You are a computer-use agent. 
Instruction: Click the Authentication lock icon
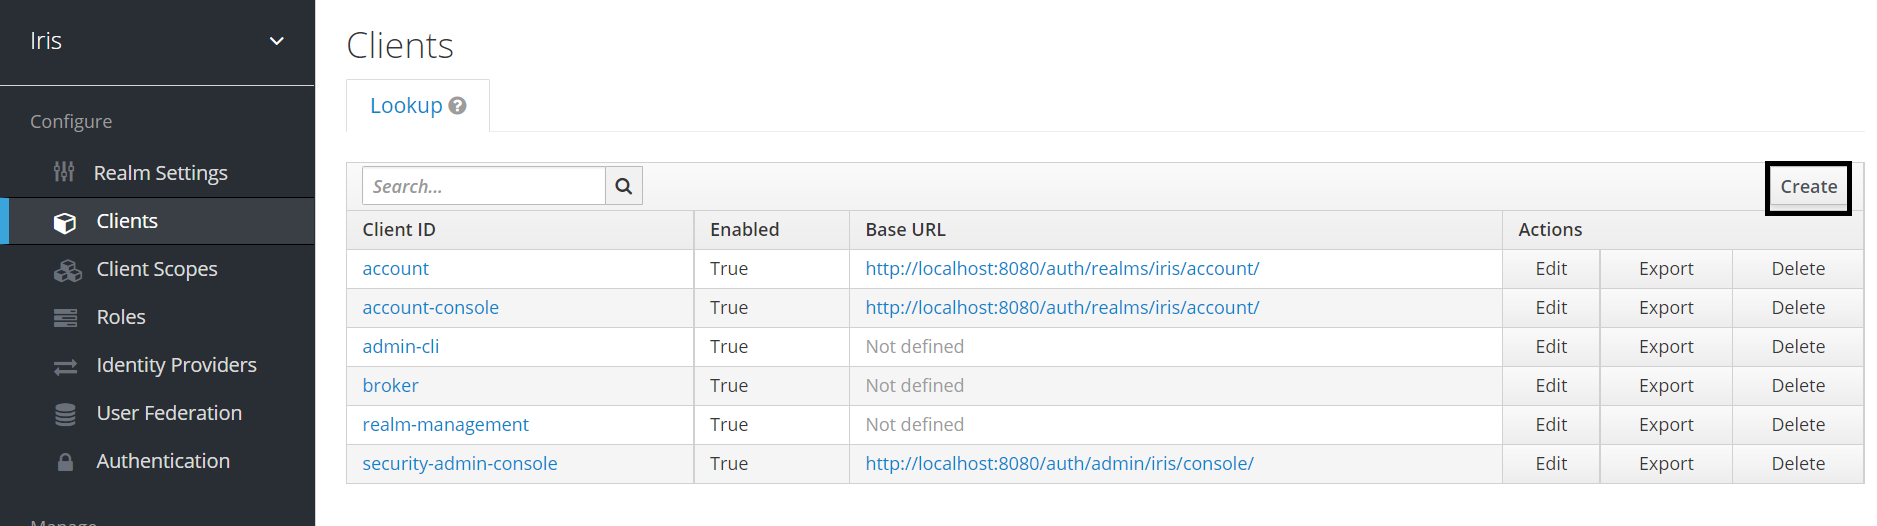pos(65,462)
